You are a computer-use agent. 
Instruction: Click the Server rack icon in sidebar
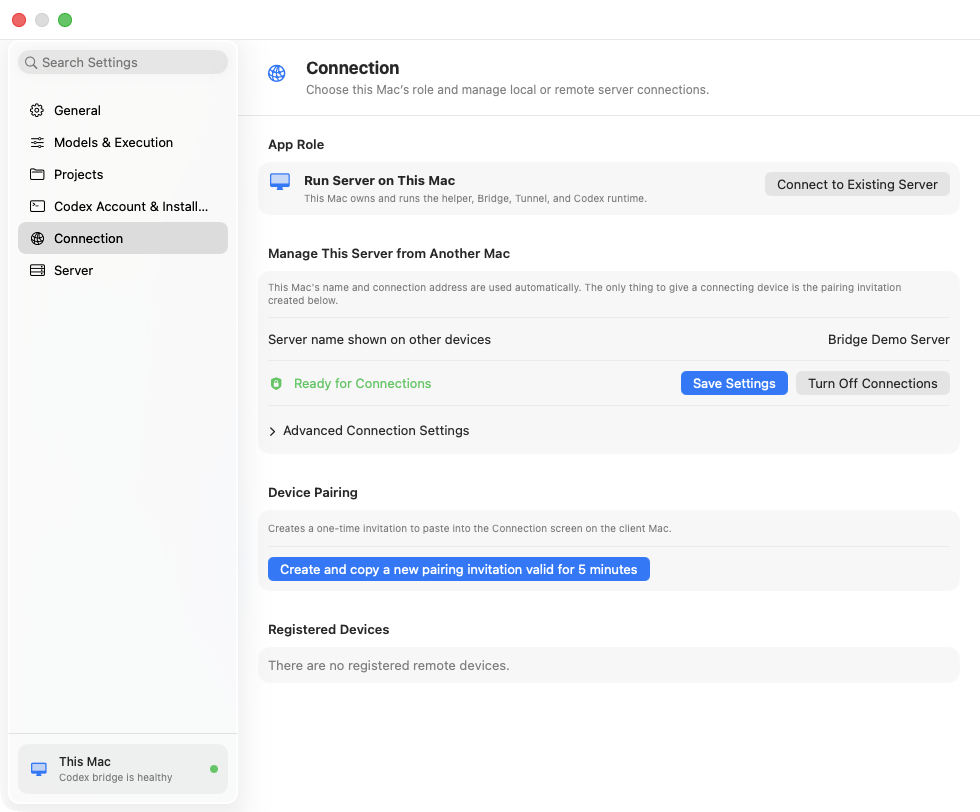37,270
